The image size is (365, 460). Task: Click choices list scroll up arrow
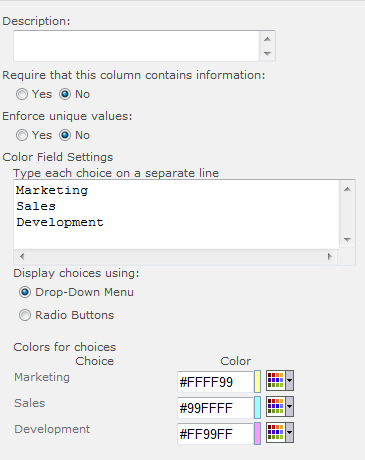(347, 189)
